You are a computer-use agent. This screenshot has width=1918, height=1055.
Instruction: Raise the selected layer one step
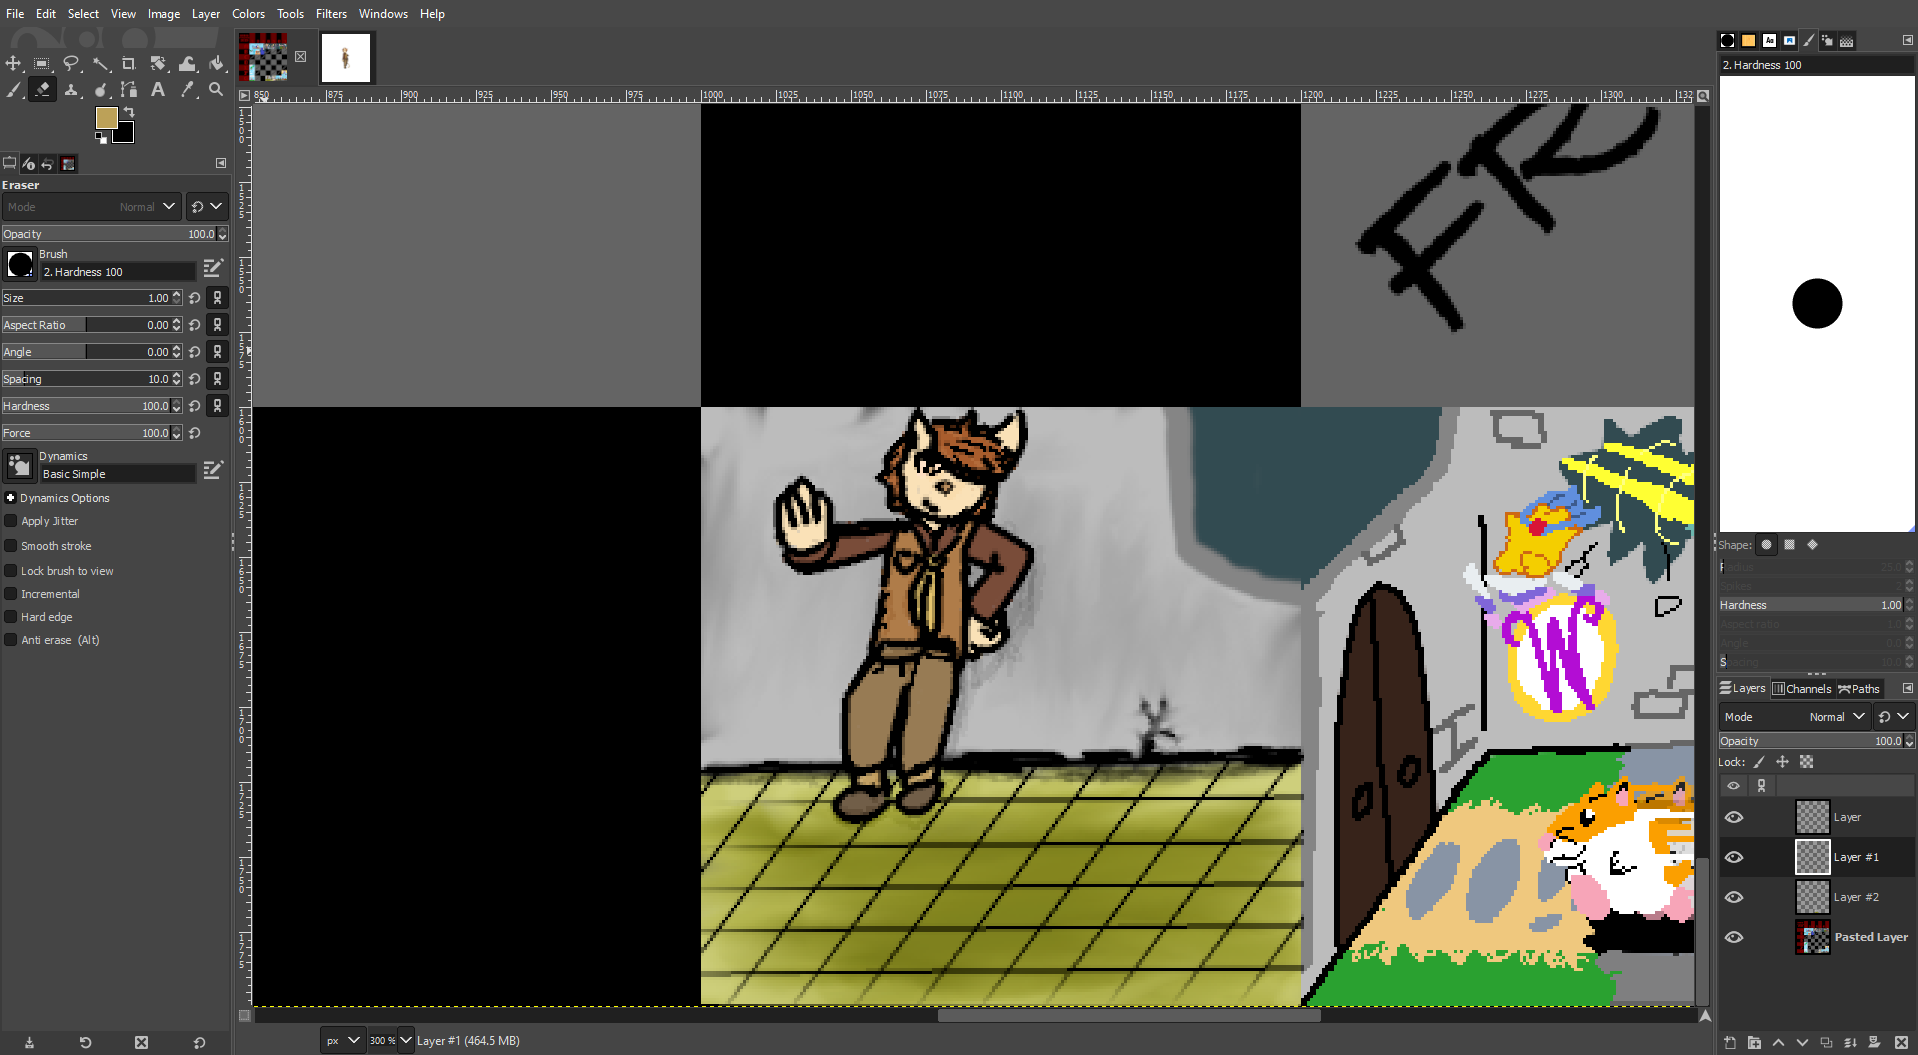coord(1778,1042)
